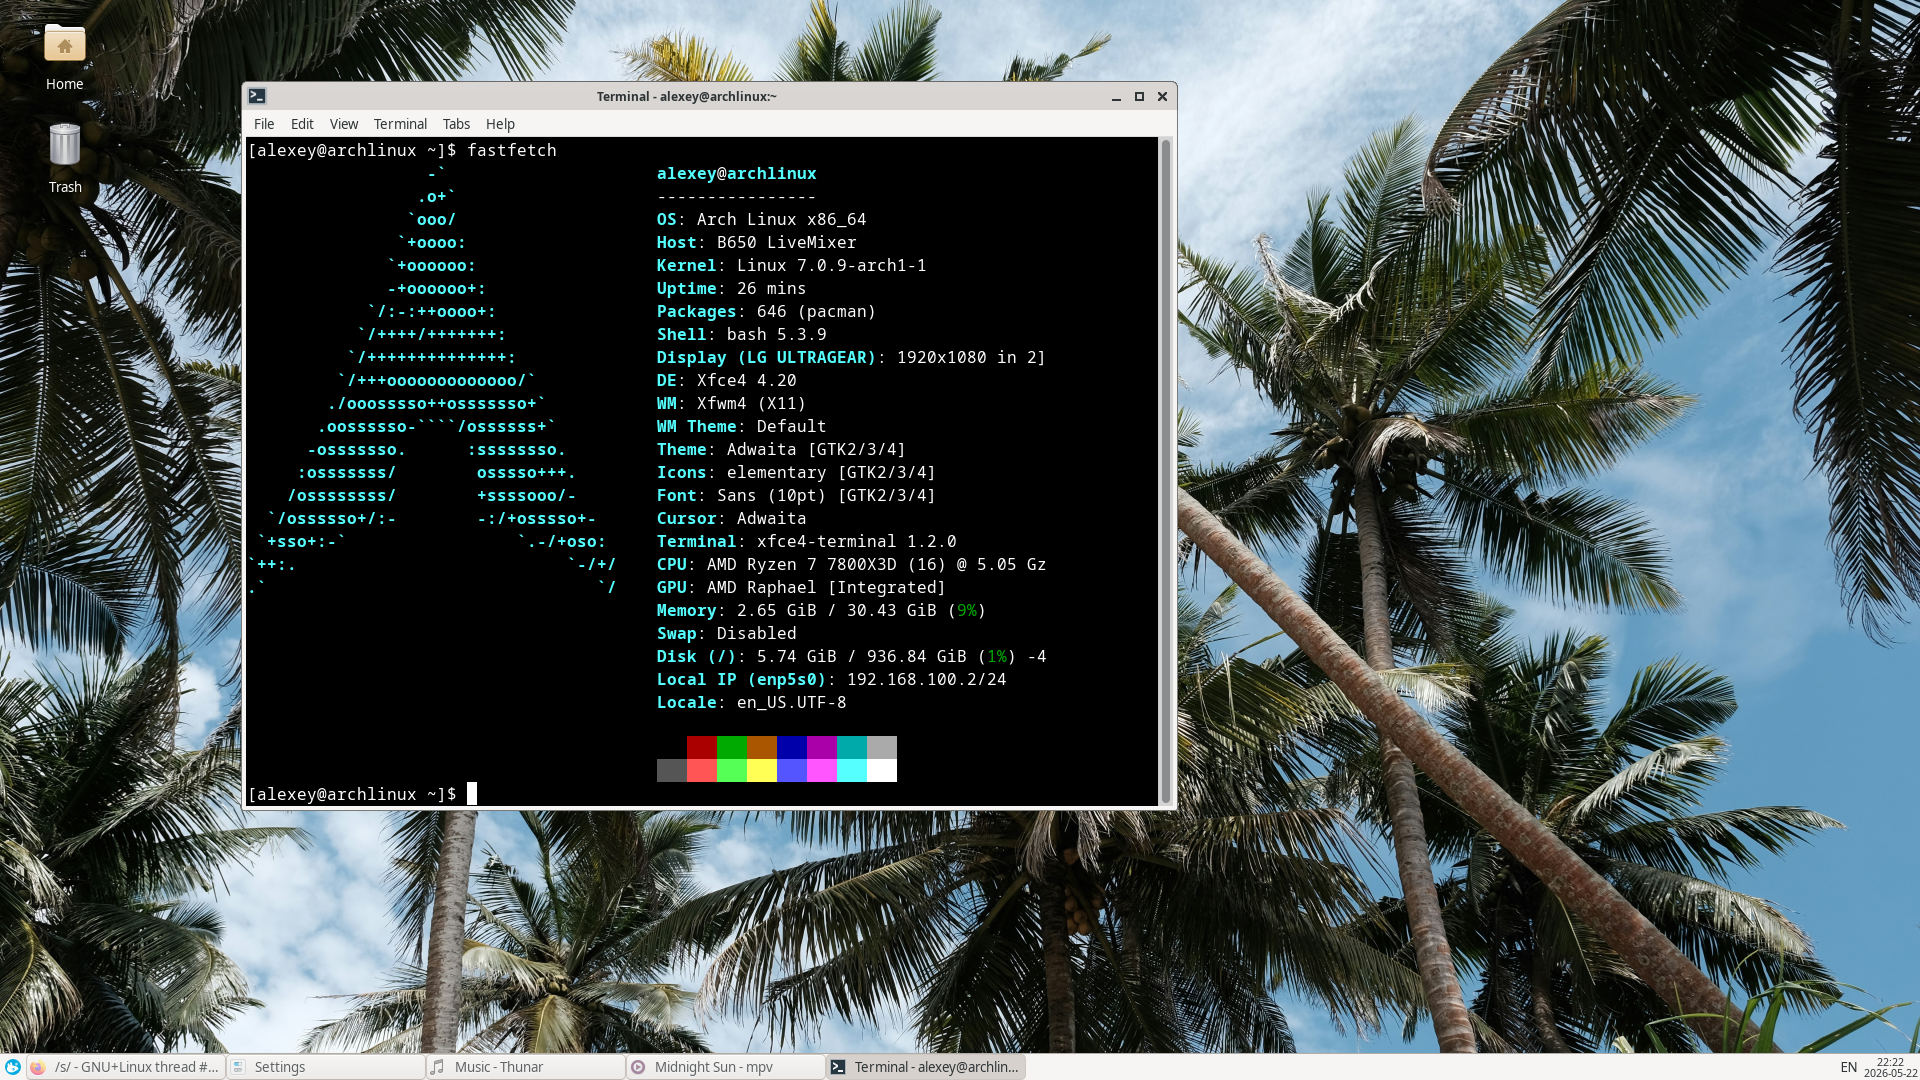Click the EN keyboard layout indicator
The height and width of the screenshot is (1080, 1920).
point(1849,1067)
